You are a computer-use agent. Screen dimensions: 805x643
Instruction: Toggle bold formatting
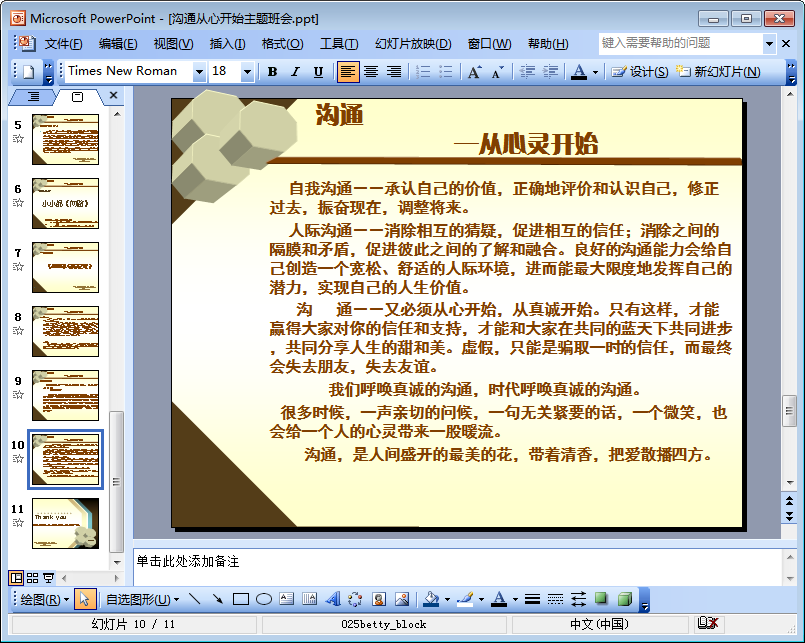[272, 71]
